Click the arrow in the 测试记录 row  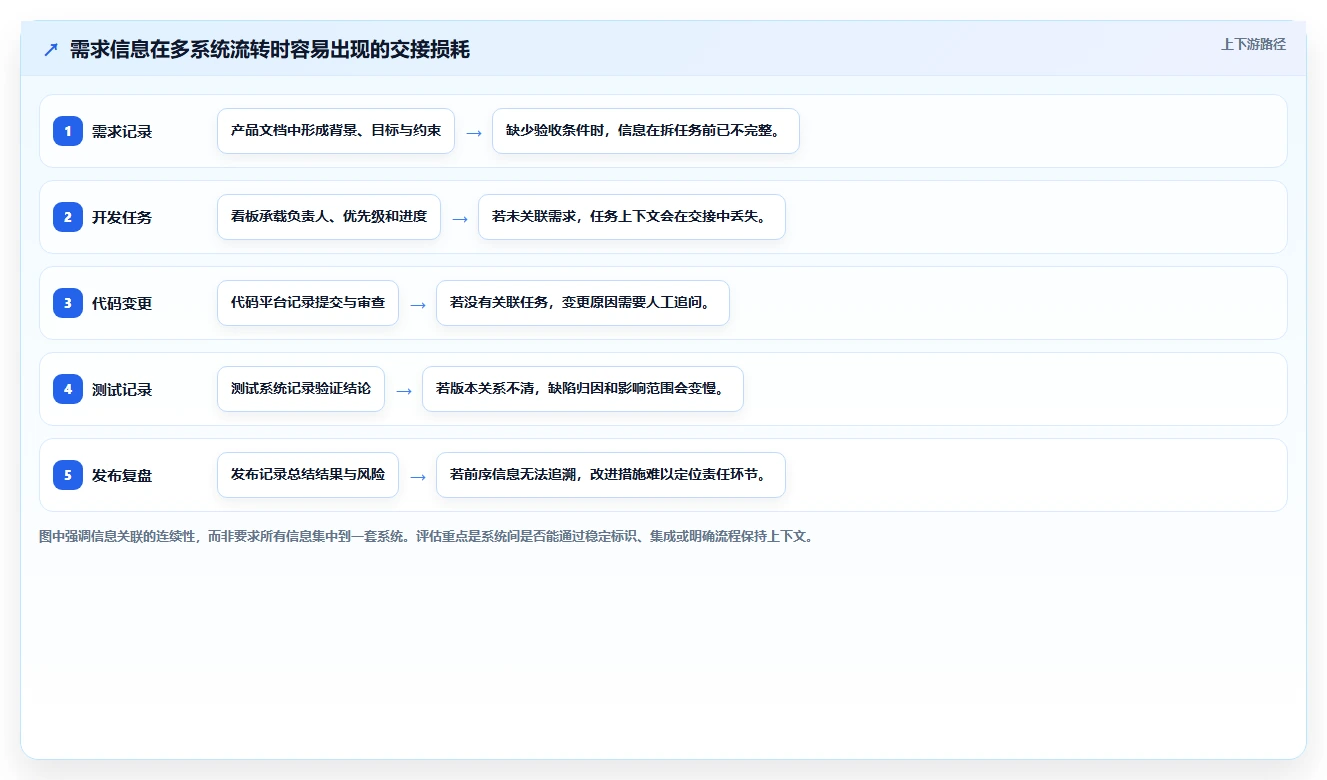point(404,390)
